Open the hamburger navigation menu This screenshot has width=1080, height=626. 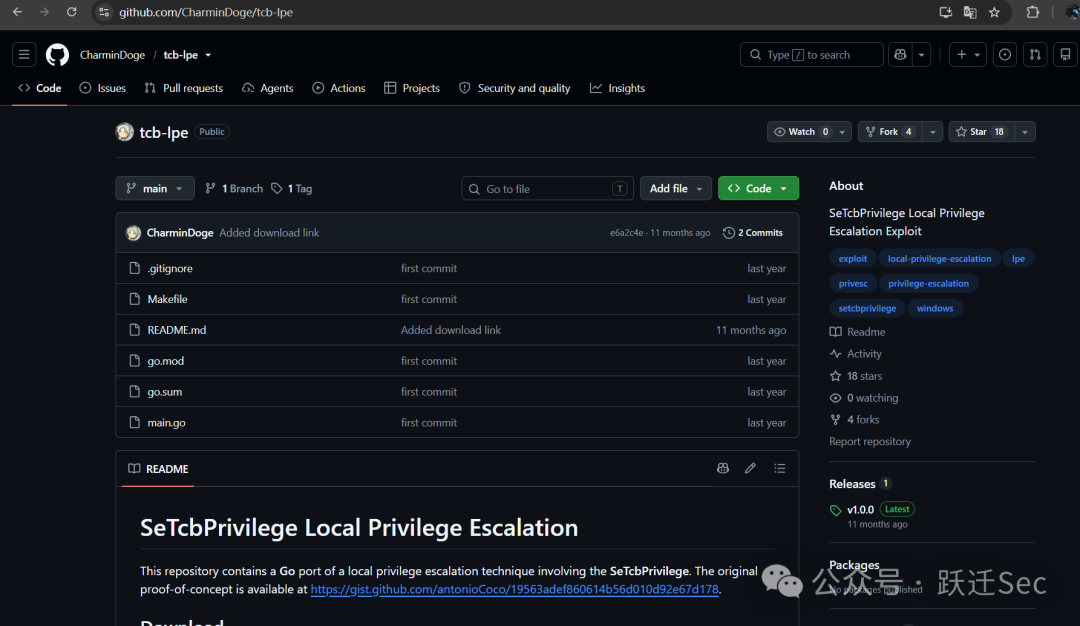point(24,54)
